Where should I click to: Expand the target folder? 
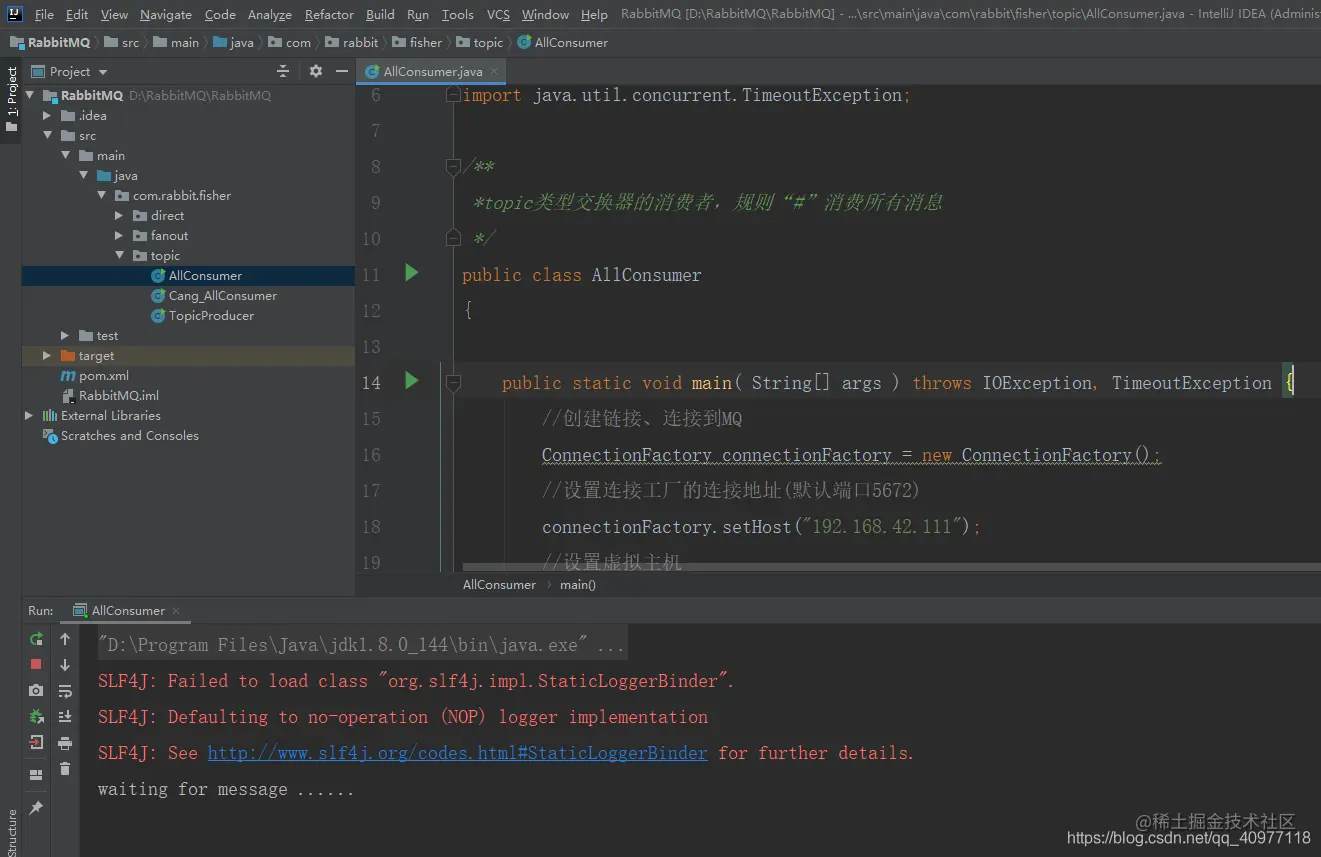point(47,355)
